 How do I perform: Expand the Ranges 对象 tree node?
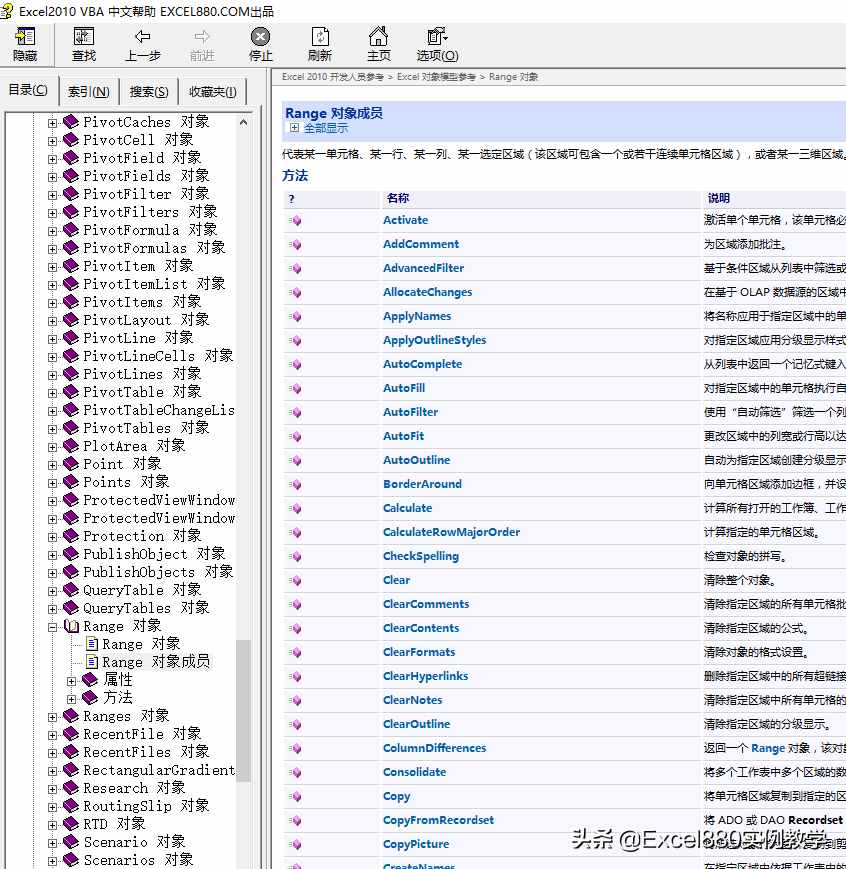52,718
